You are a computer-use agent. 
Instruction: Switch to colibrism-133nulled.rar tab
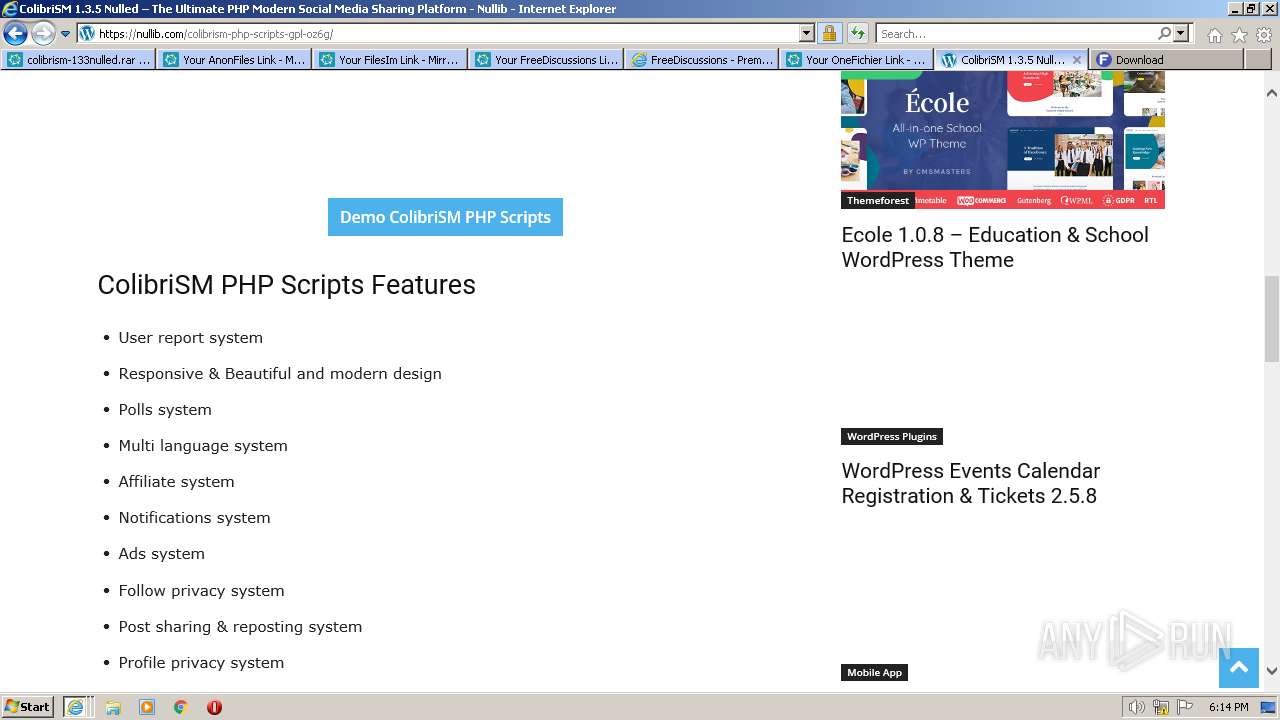click(x=79, y=60)
